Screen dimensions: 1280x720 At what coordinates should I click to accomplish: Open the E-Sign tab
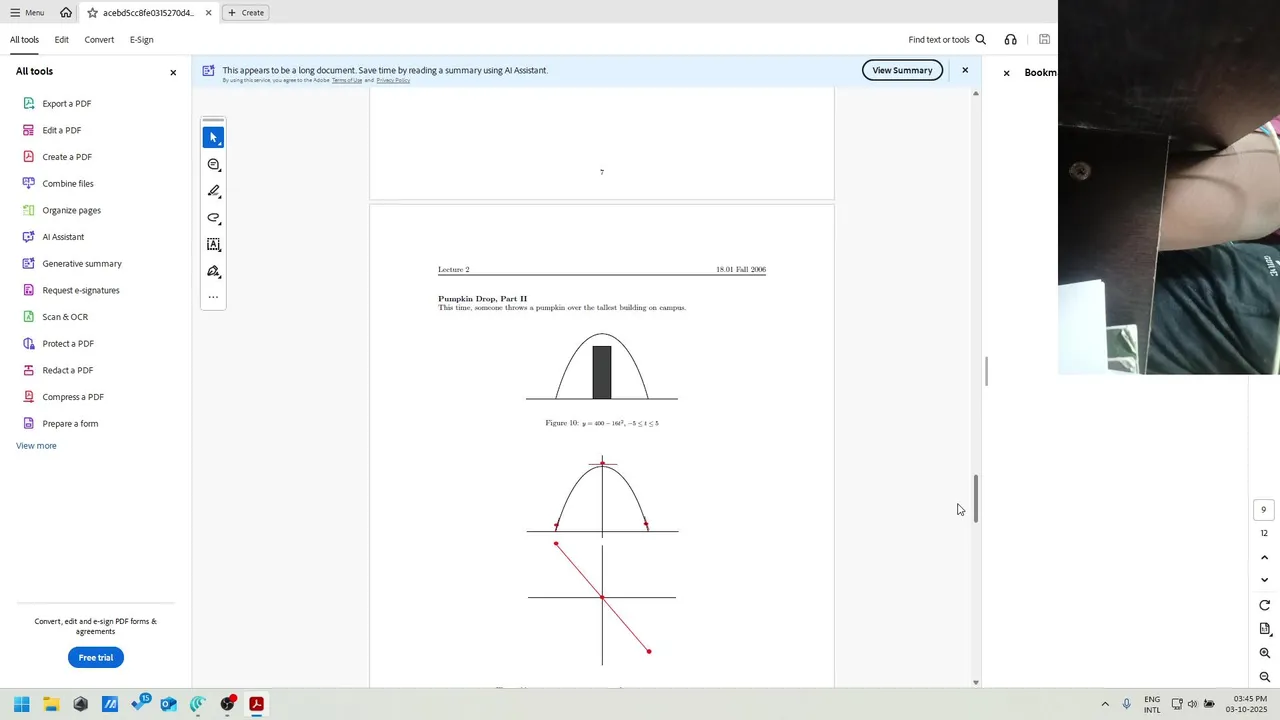(141, 40)
